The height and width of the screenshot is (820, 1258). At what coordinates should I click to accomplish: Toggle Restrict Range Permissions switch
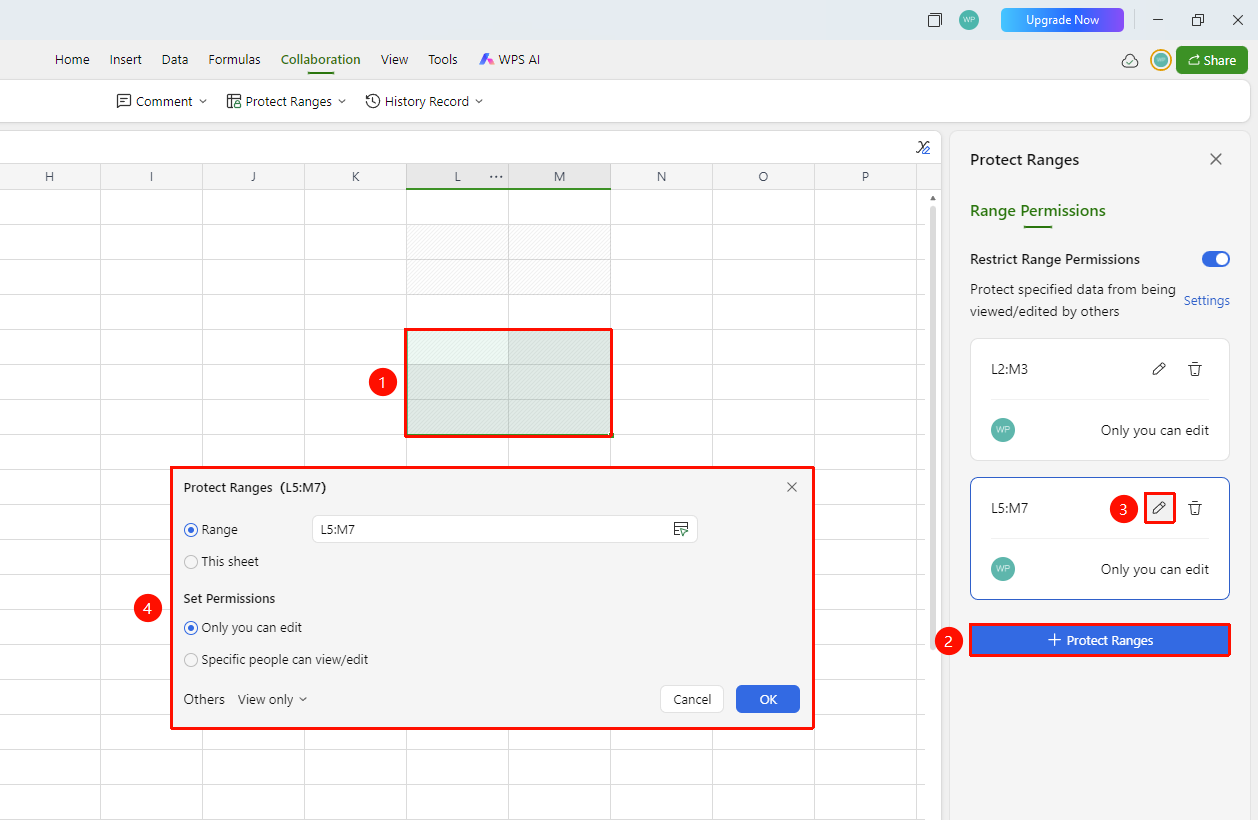pos(1216,259)
